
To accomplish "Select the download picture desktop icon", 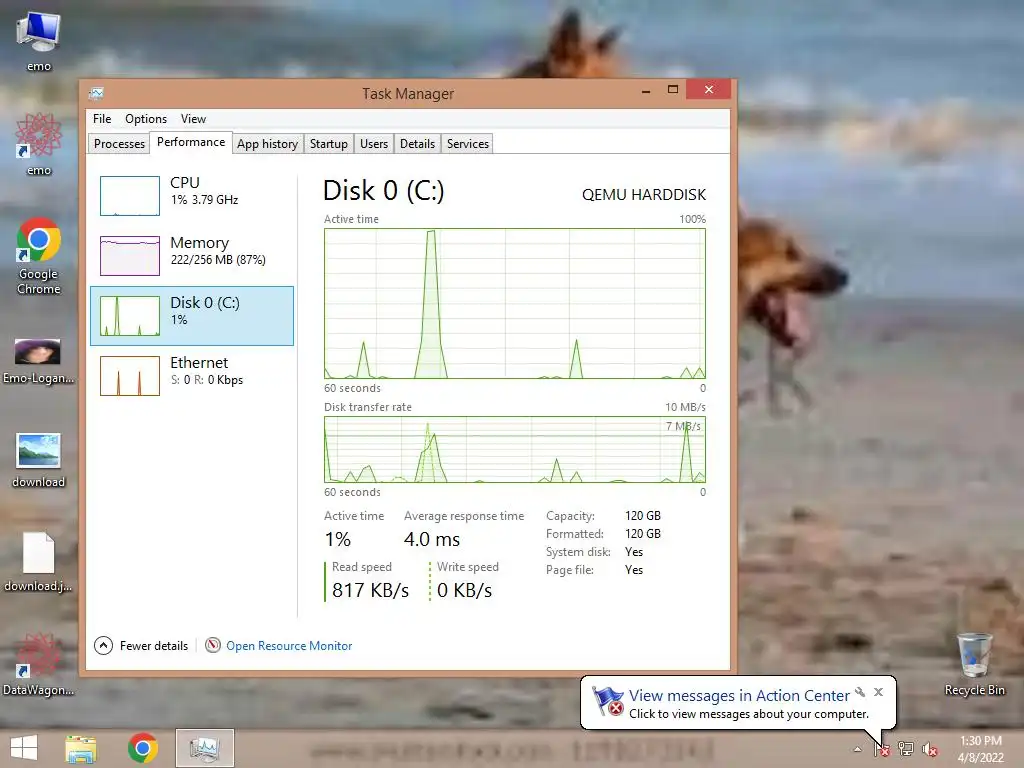I will 39,460.
